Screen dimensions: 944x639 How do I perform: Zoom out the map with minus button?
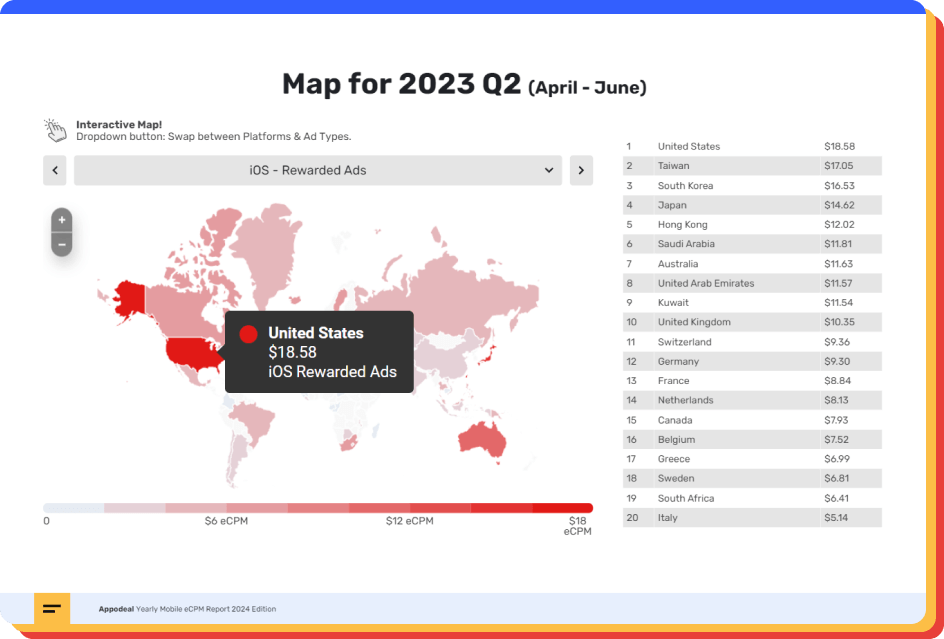point(62,244)
